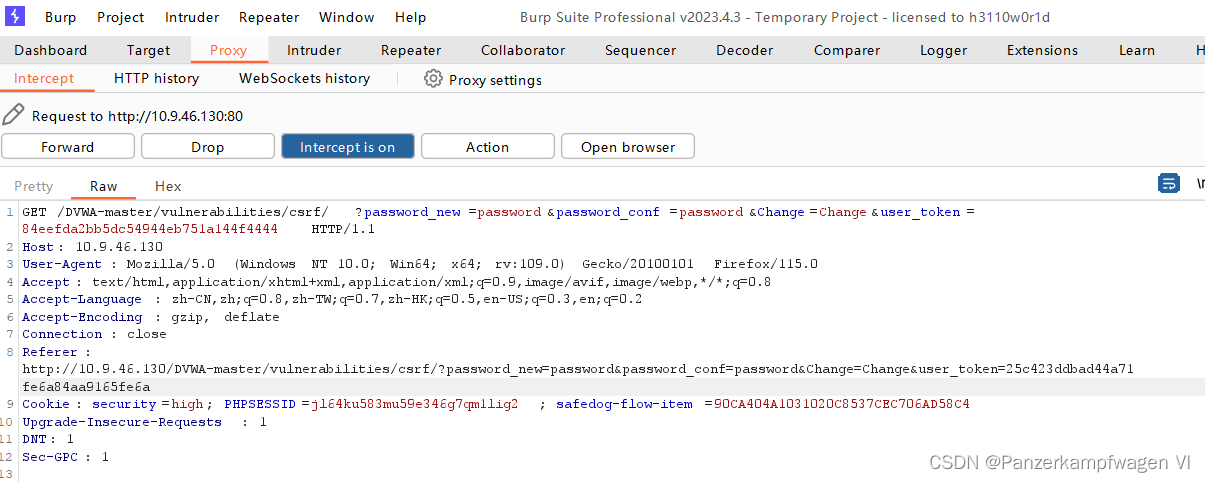Viewport: 1205px width, 482px height.
Task: Click the Connection: close header line
Action: tap(94, 334)
